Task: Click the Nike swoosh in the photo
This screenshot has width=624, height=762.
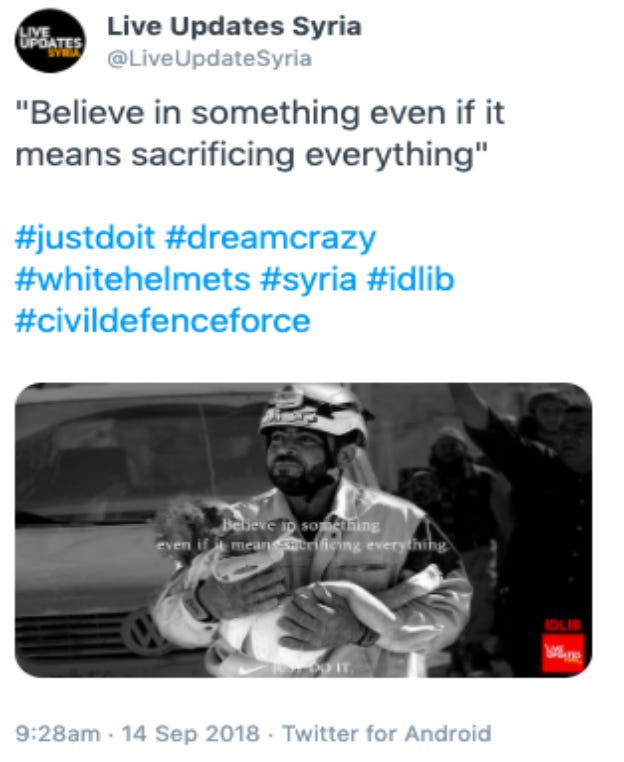Action: tap(254, 669)
